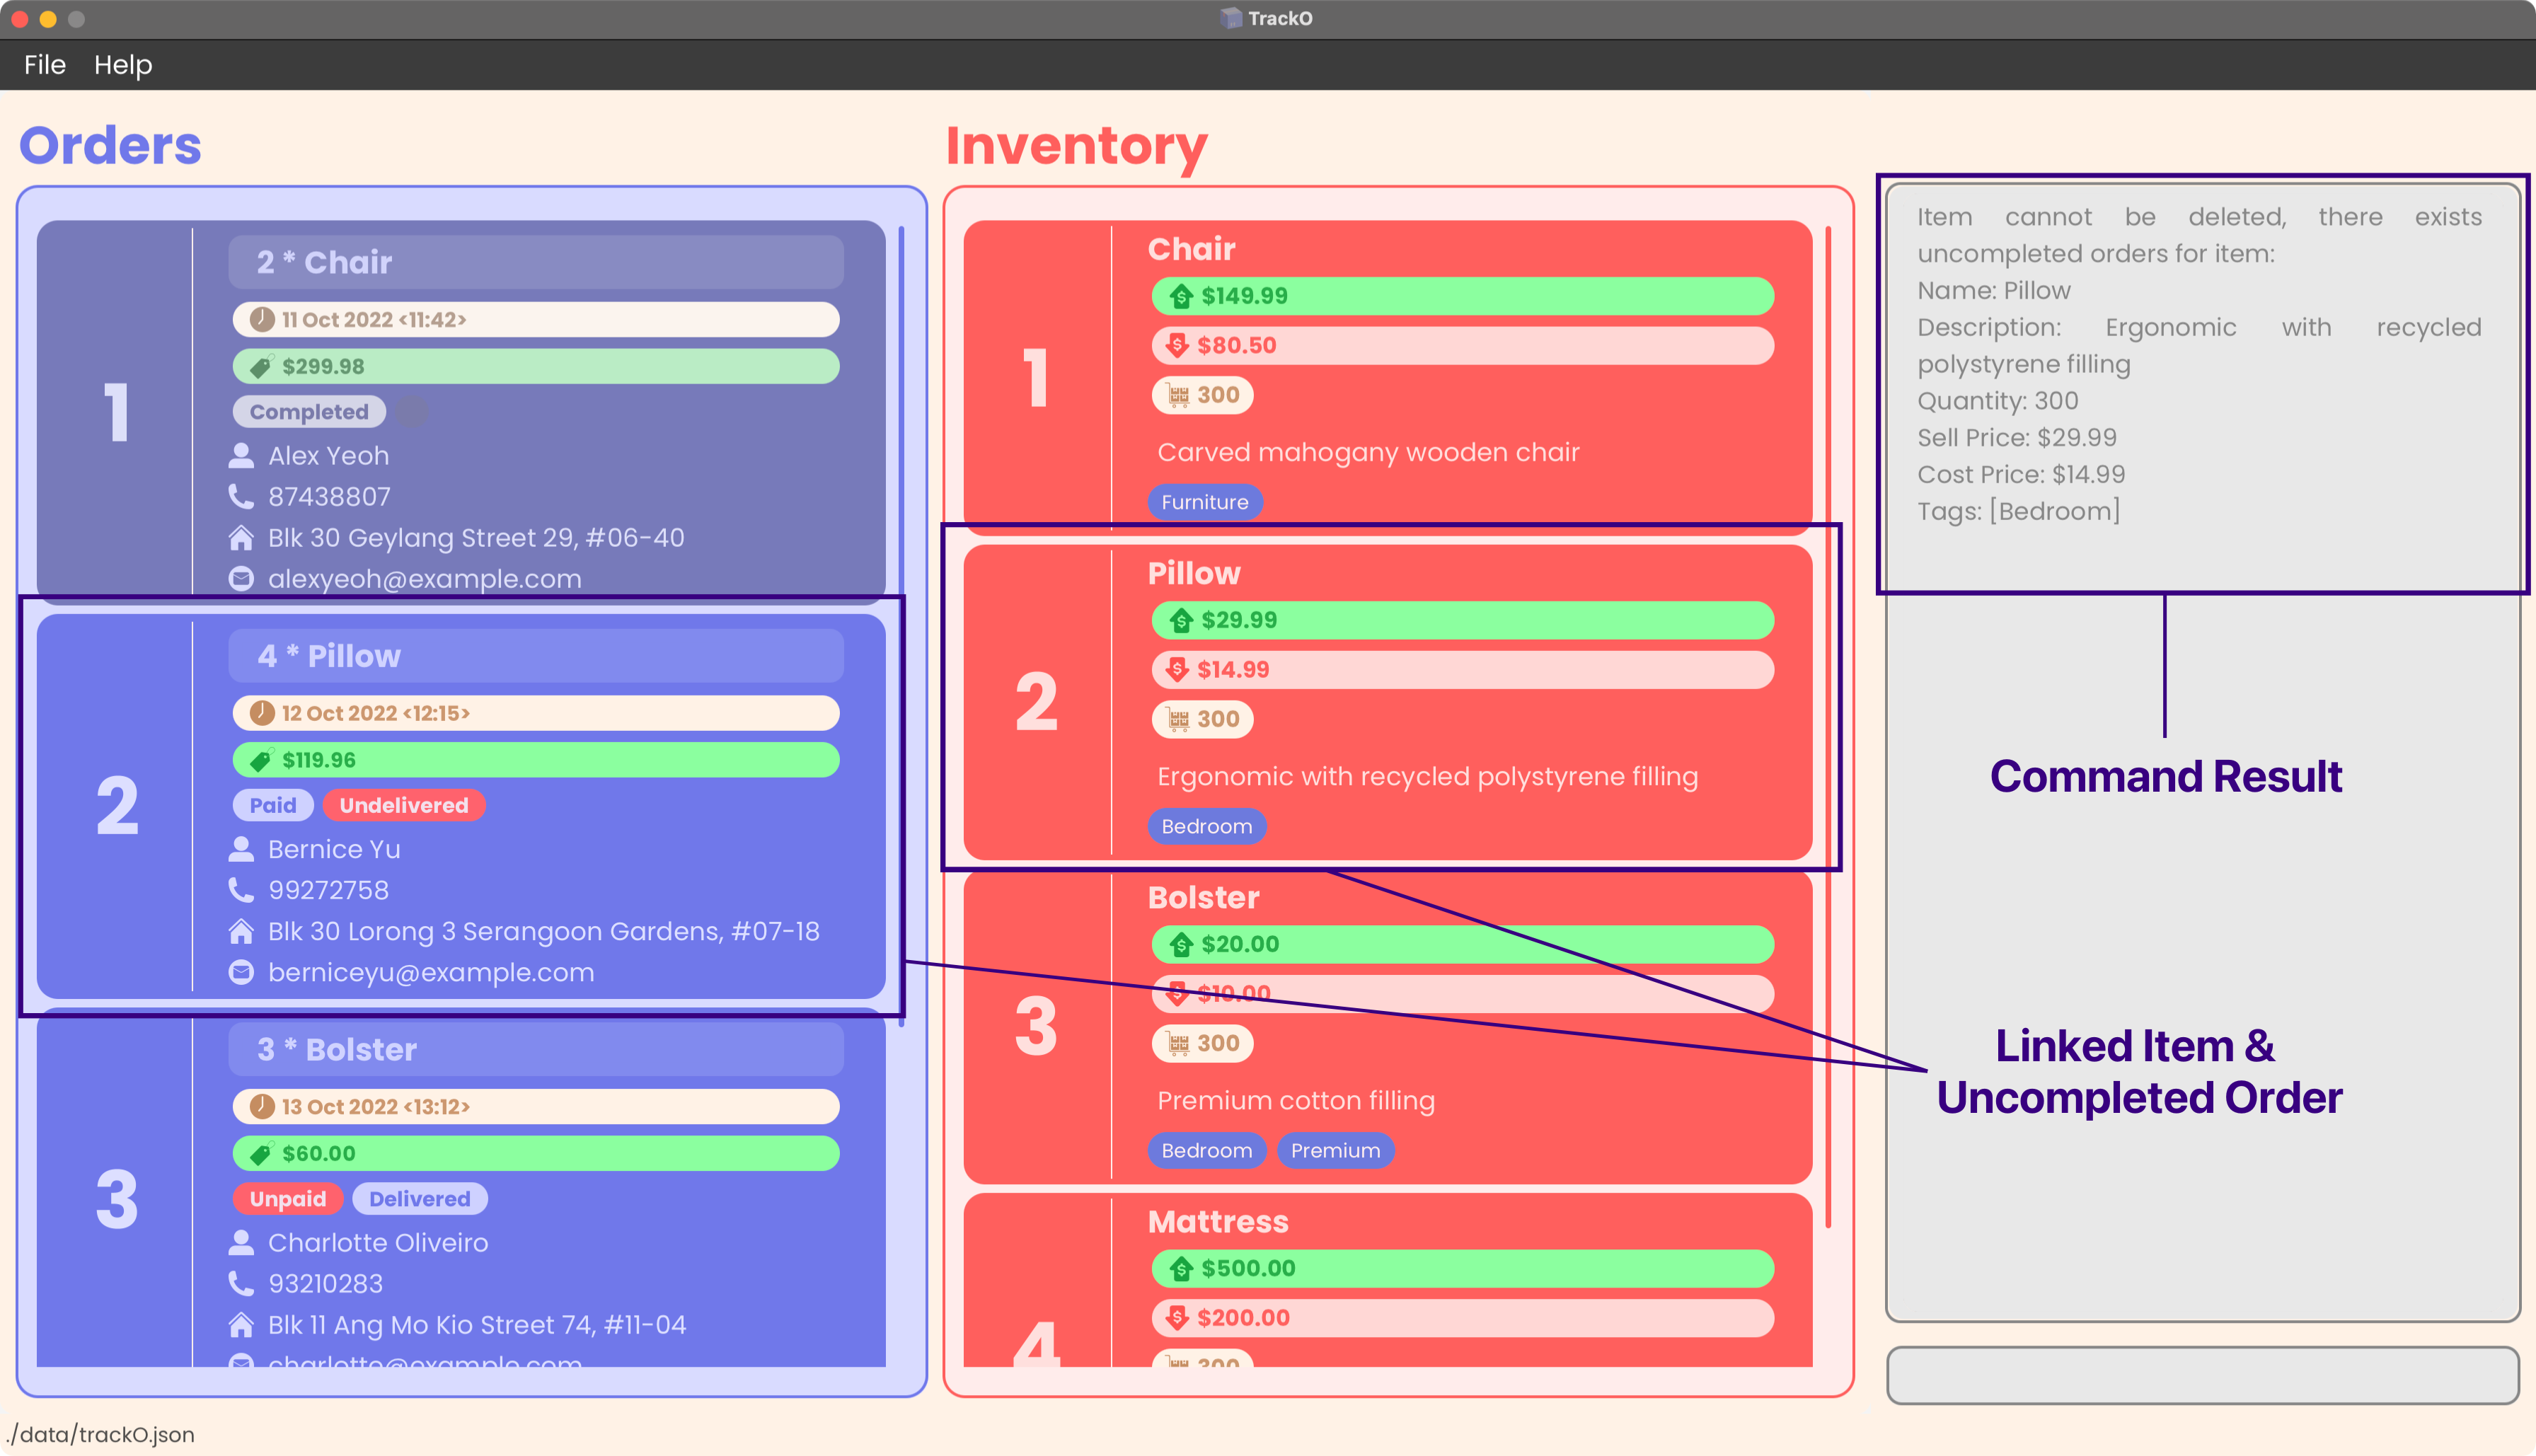Click the Completed status badge on order 1
2536x1456 pixels.
pyautogui.click(x=309, y=412)
